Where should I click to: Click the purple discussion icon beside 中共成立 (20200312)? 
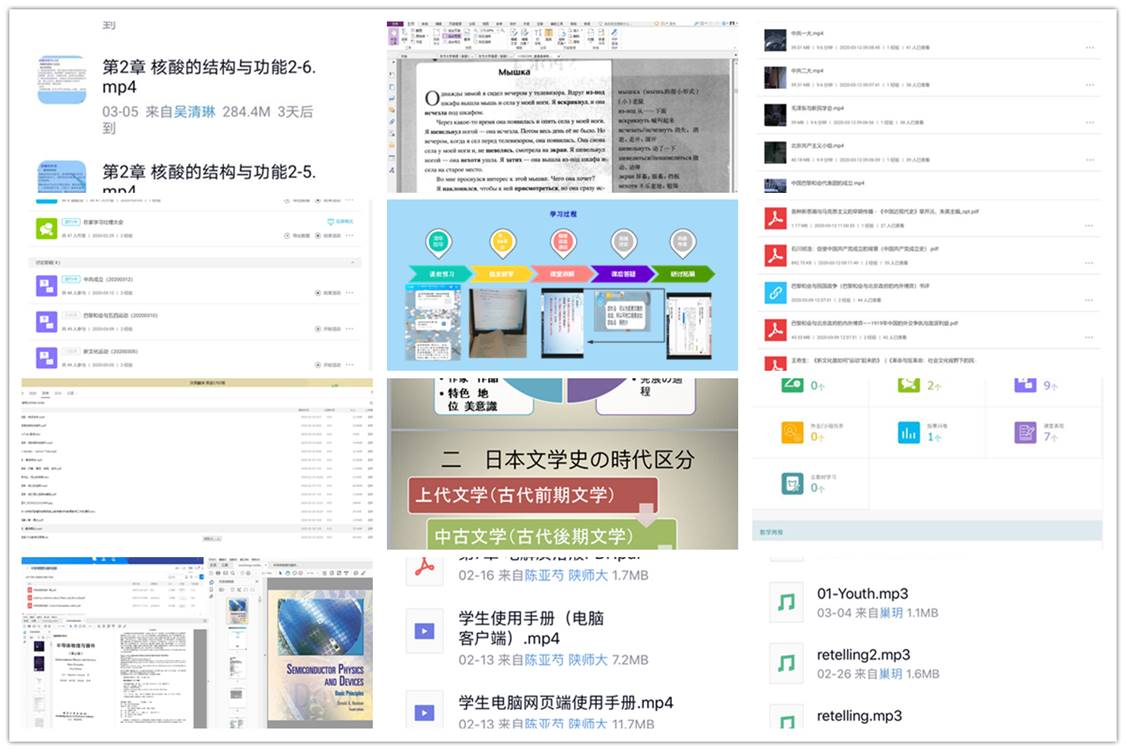coord(46,286)
